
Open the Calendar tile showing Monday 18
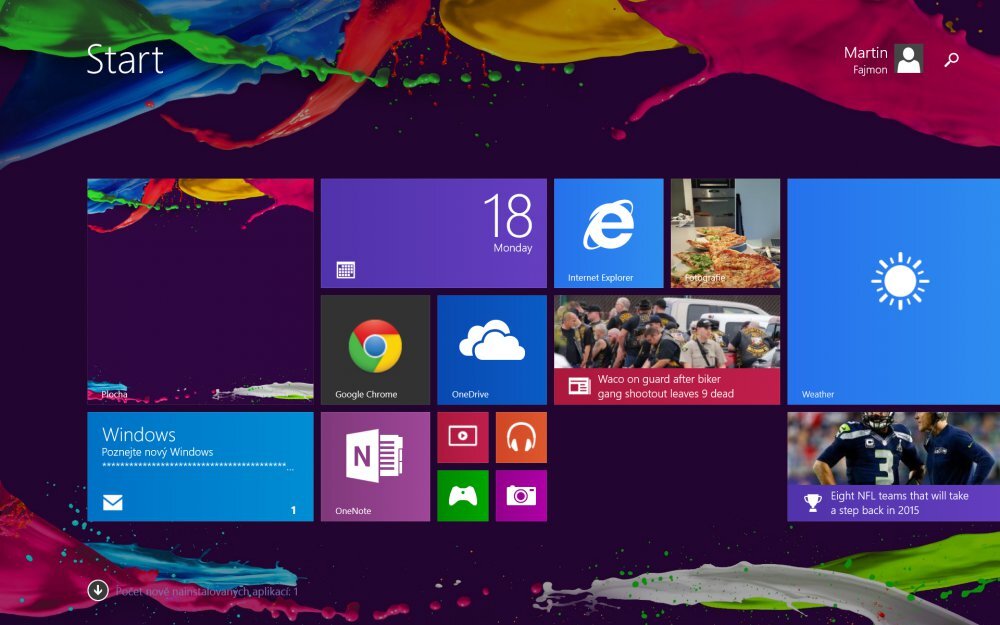click(x=432, y=232)
